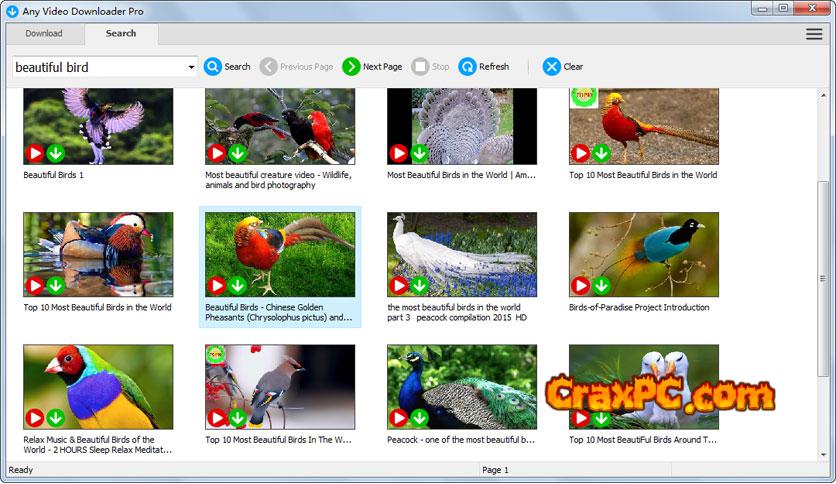Expand the search history dropdown arrow
Image resolution: width=836 pixels, height=484 pixels.
(191, 68)
